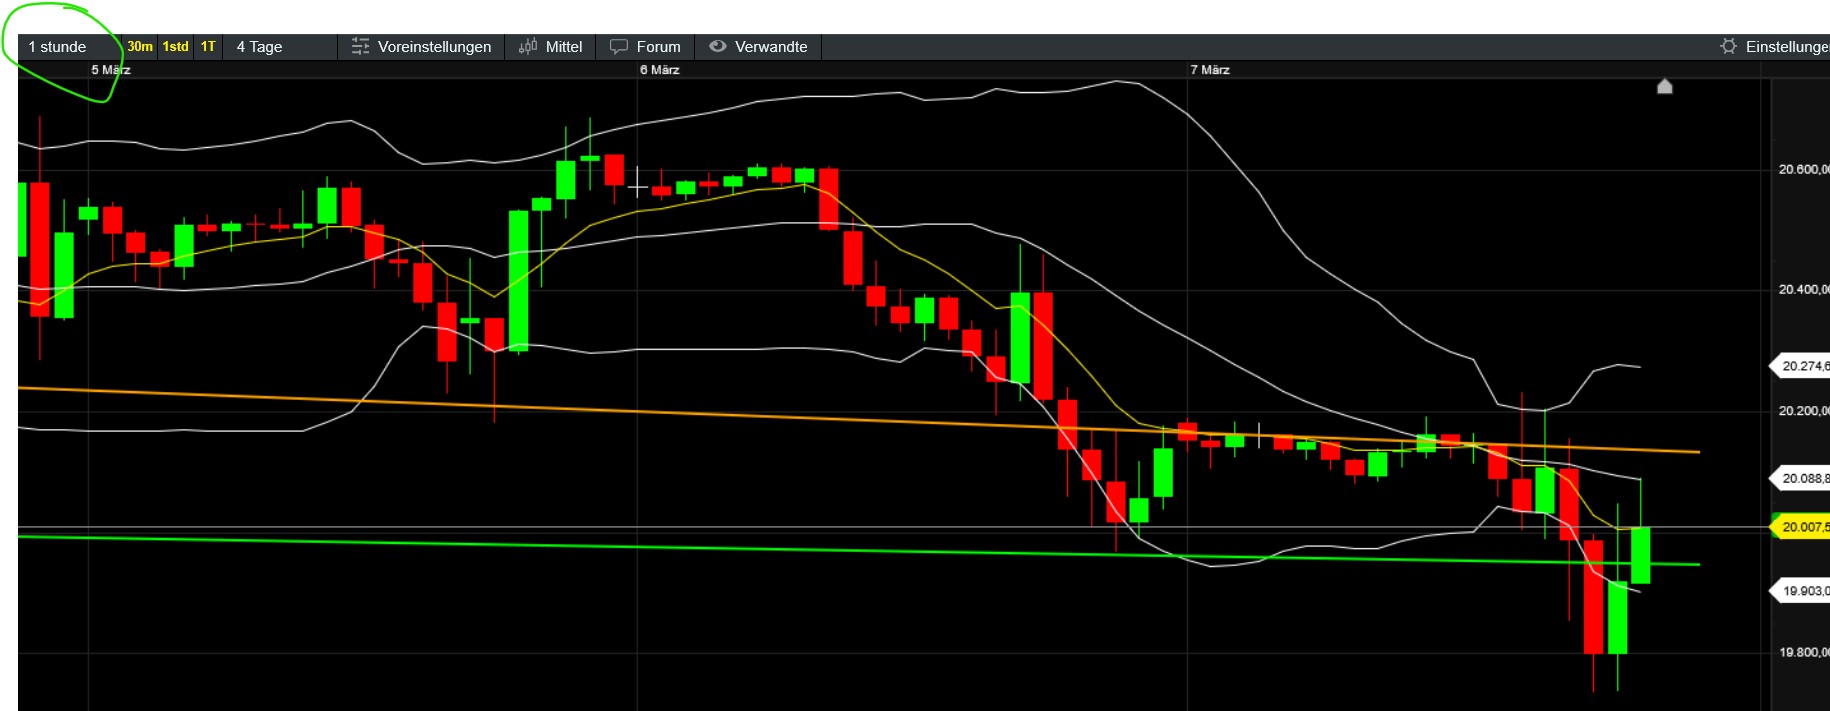Image resolution: width=1830 pixels, height=711 pixels.
Task: Open Voreinstellungen presets via sliders icon
Action: [361, 47]
